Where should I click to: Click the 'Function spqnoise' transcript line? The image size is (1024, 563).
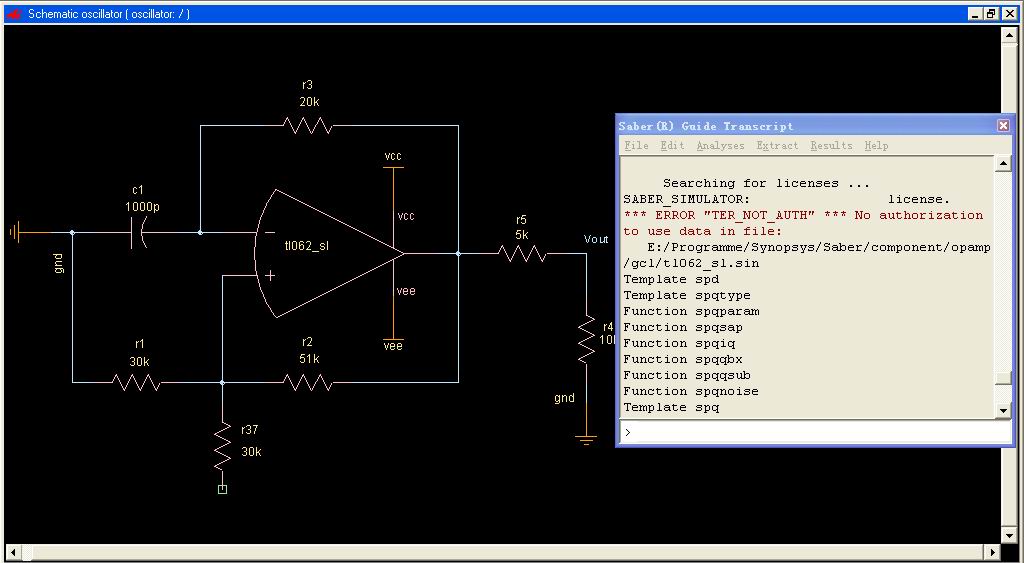coord(691,391)
